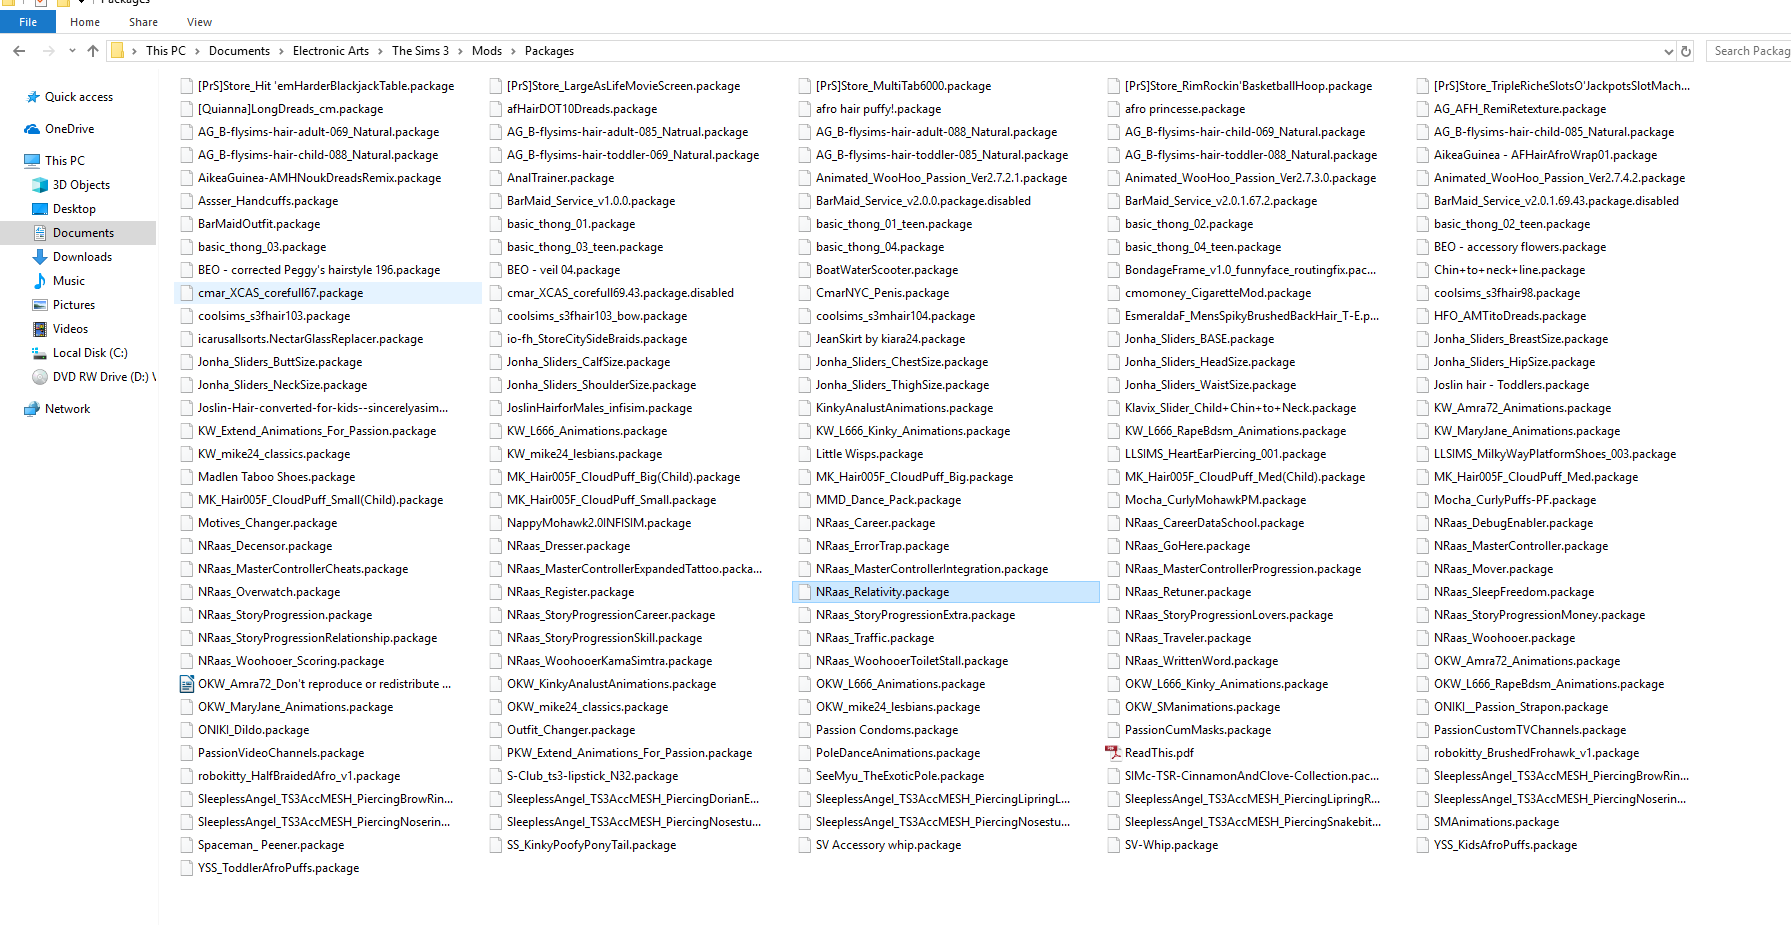Expand the chevron after Documents breadcrumb

[x=281, y=51]
